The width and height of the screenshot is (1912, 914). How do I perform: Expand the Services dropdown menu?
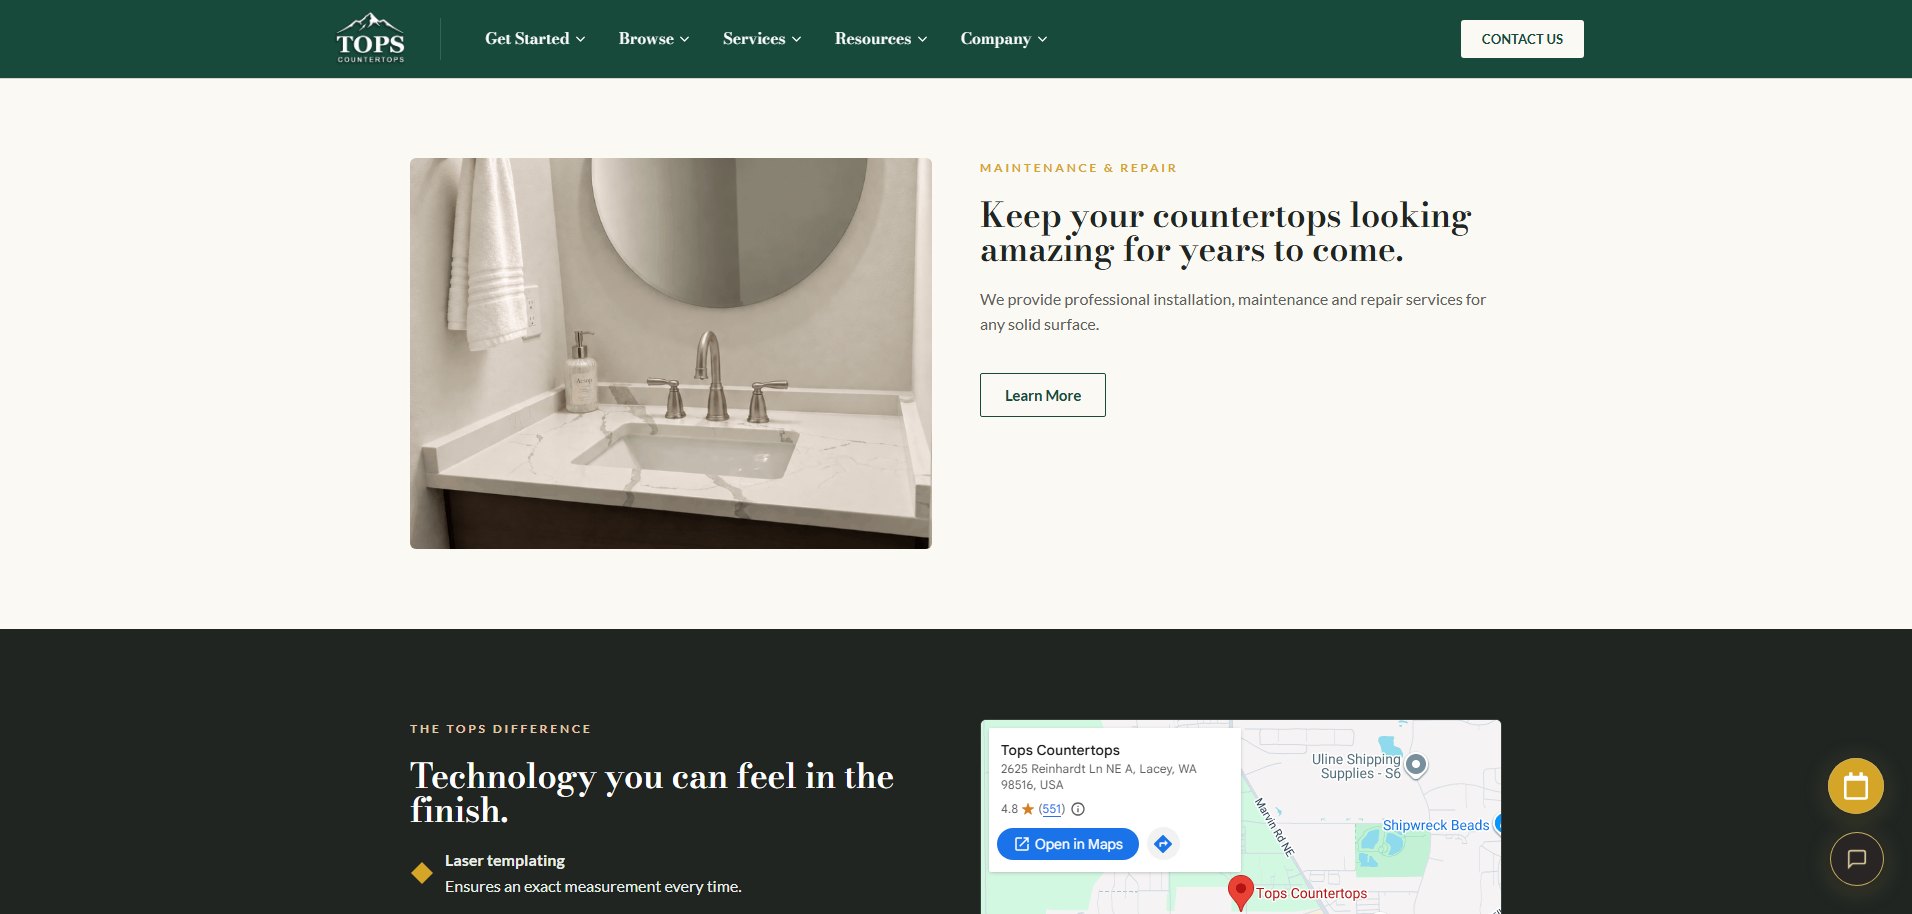coord(762,39)
